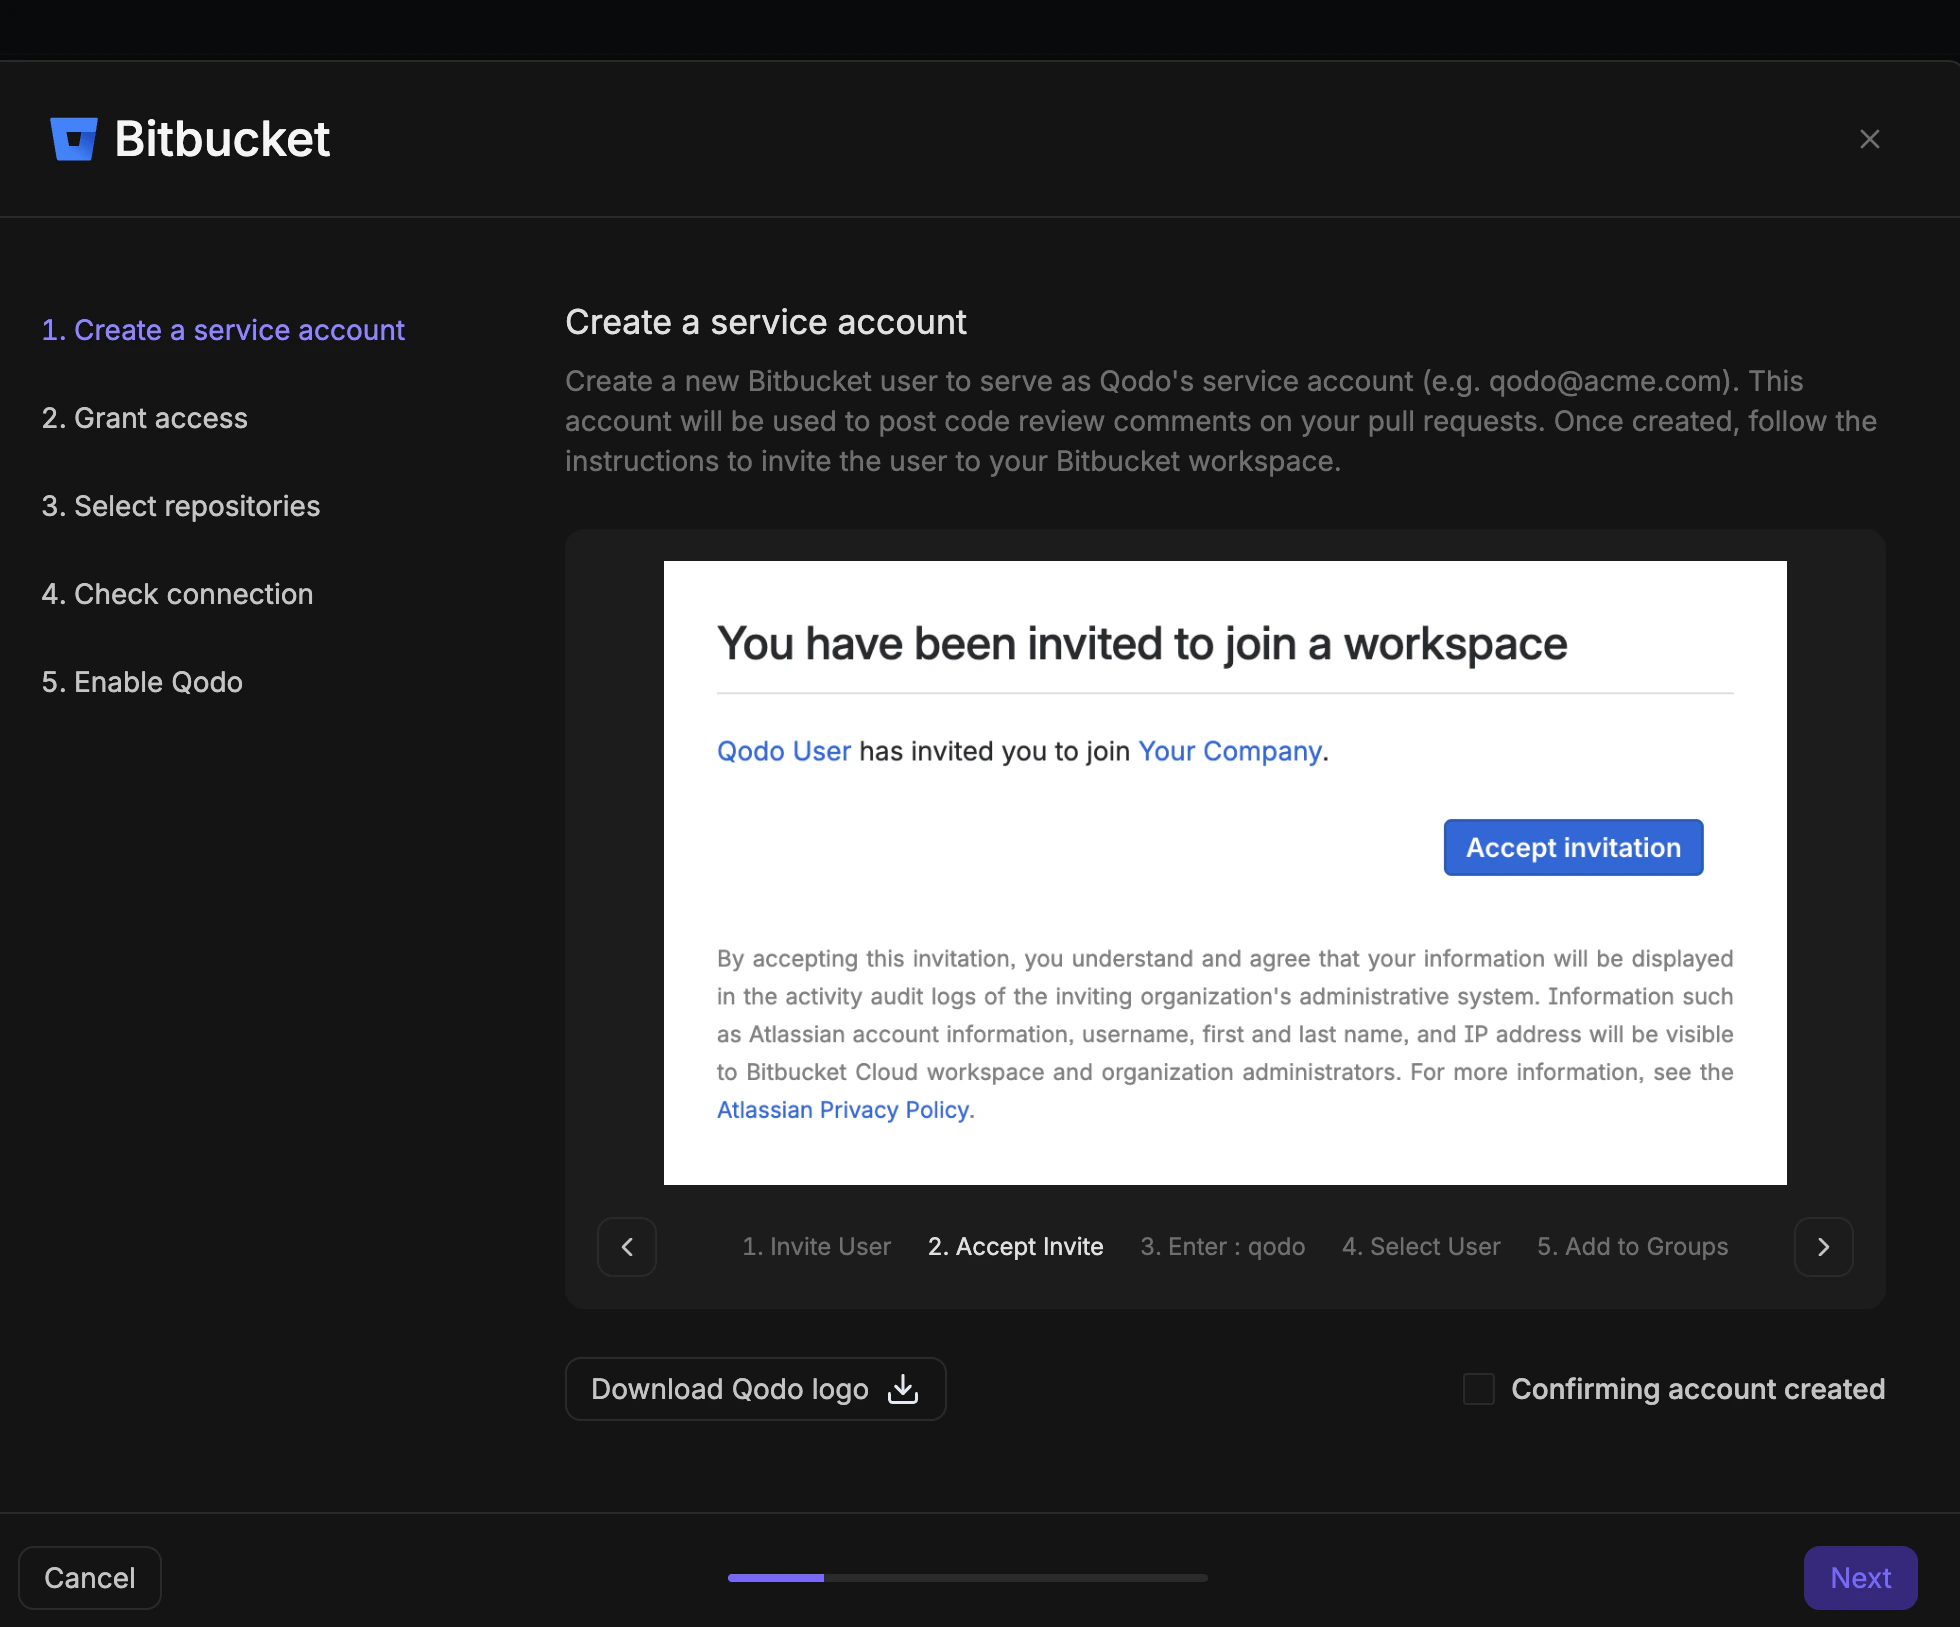Open step 3. Select repositories

pos(180,505)
